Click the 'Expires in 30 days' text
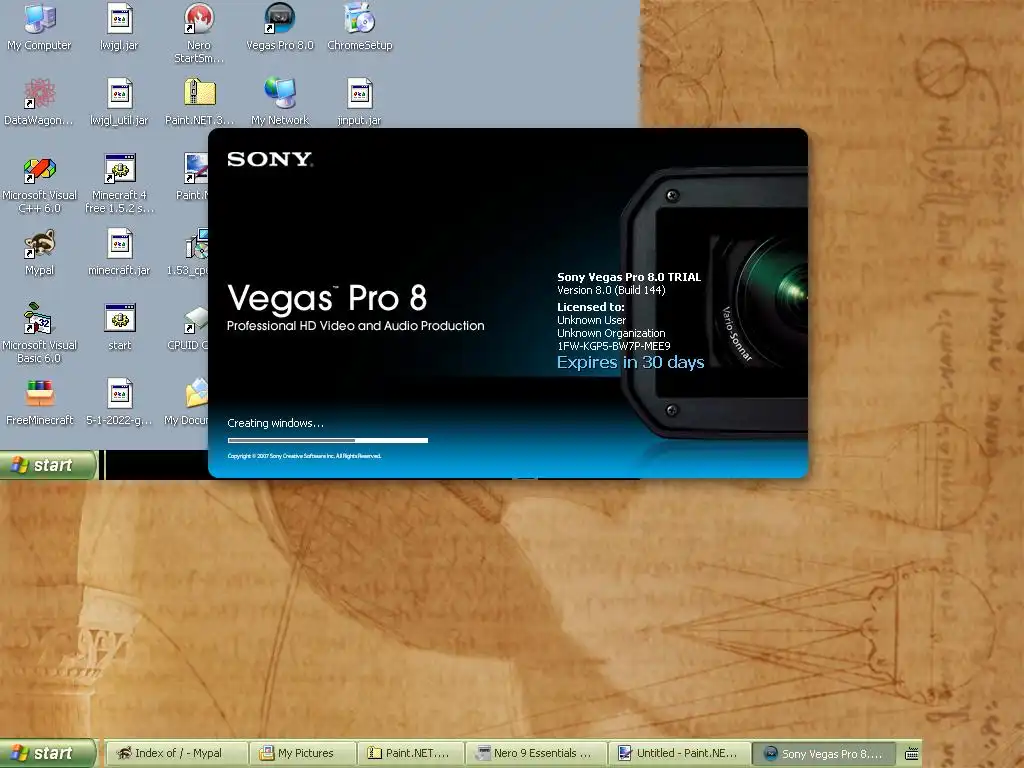The width and height of the screenshot is (1024, 768). [630, 362]
